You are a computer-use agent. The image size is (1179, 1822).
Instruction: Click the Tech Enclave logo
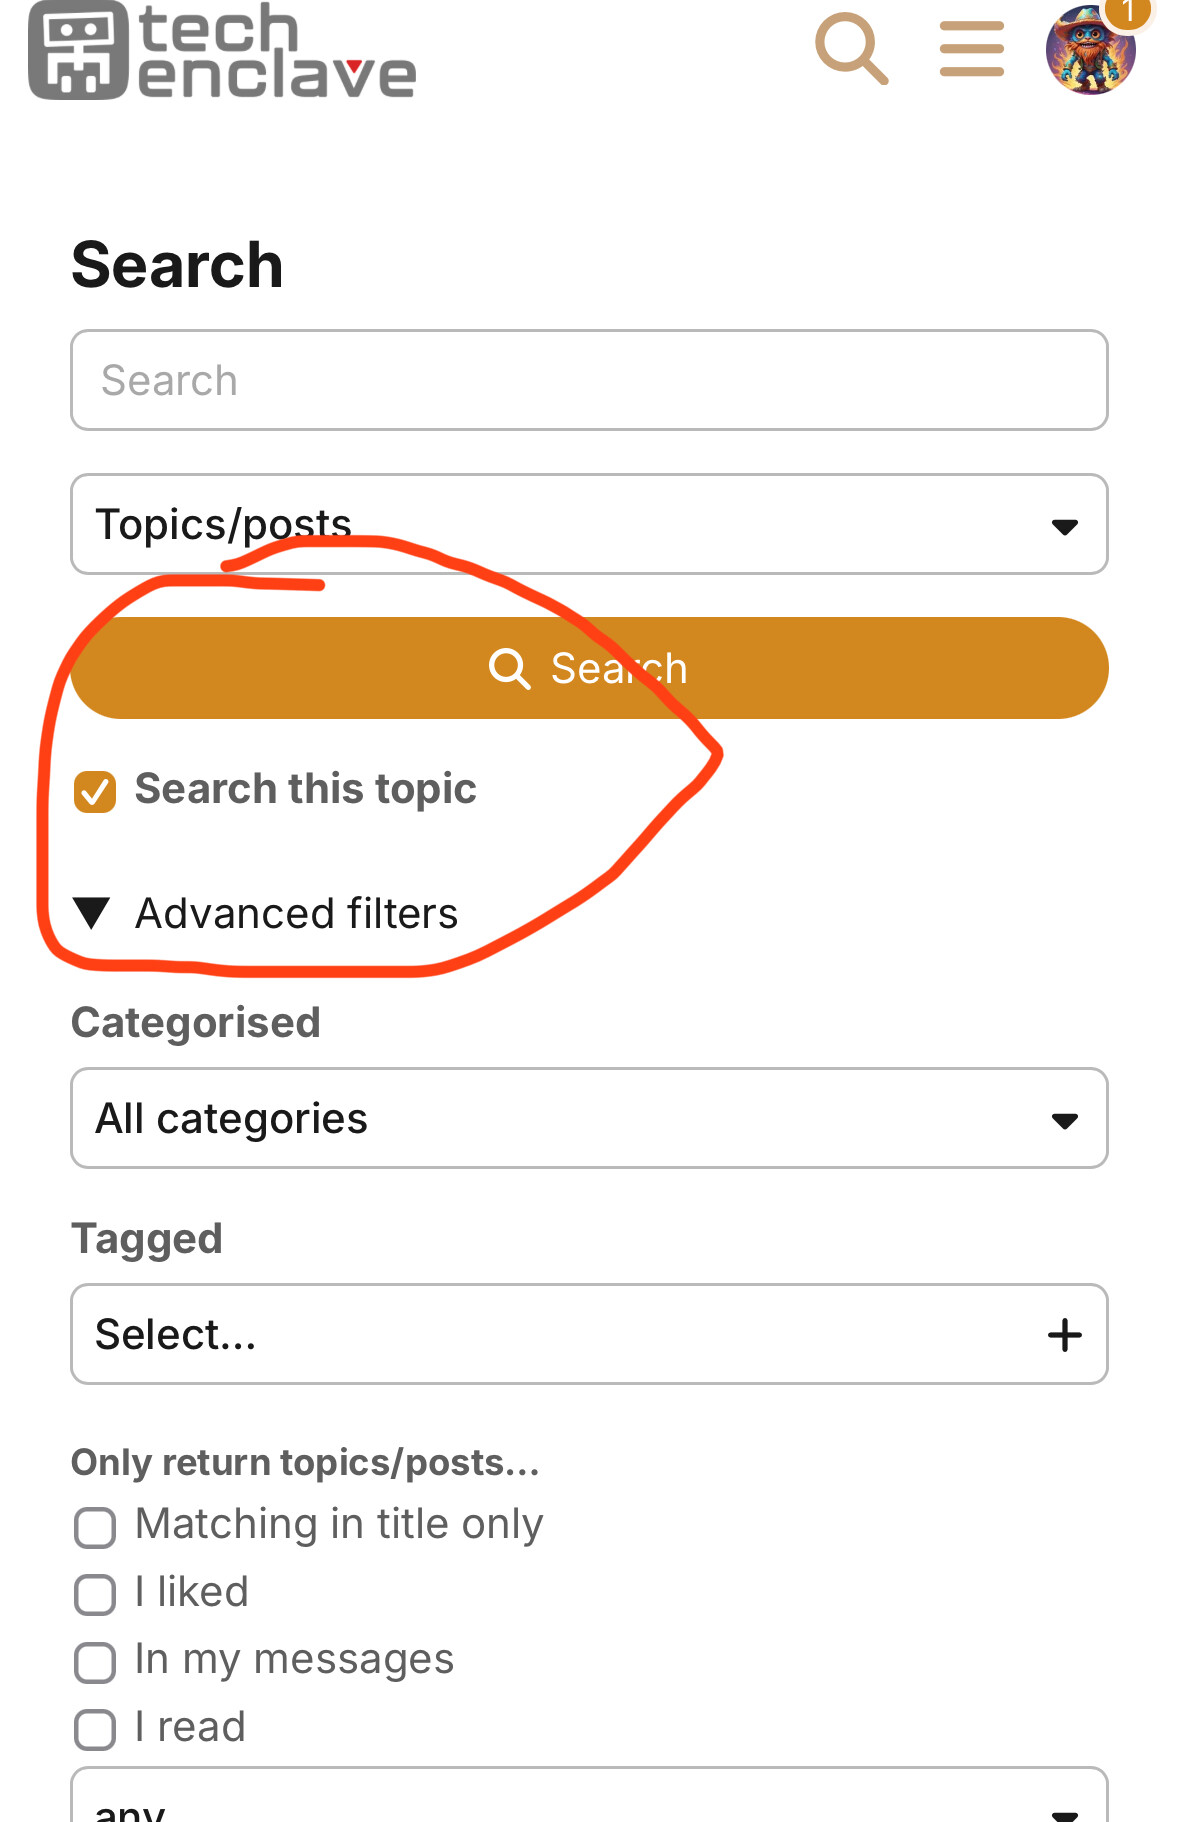[222, 50]
